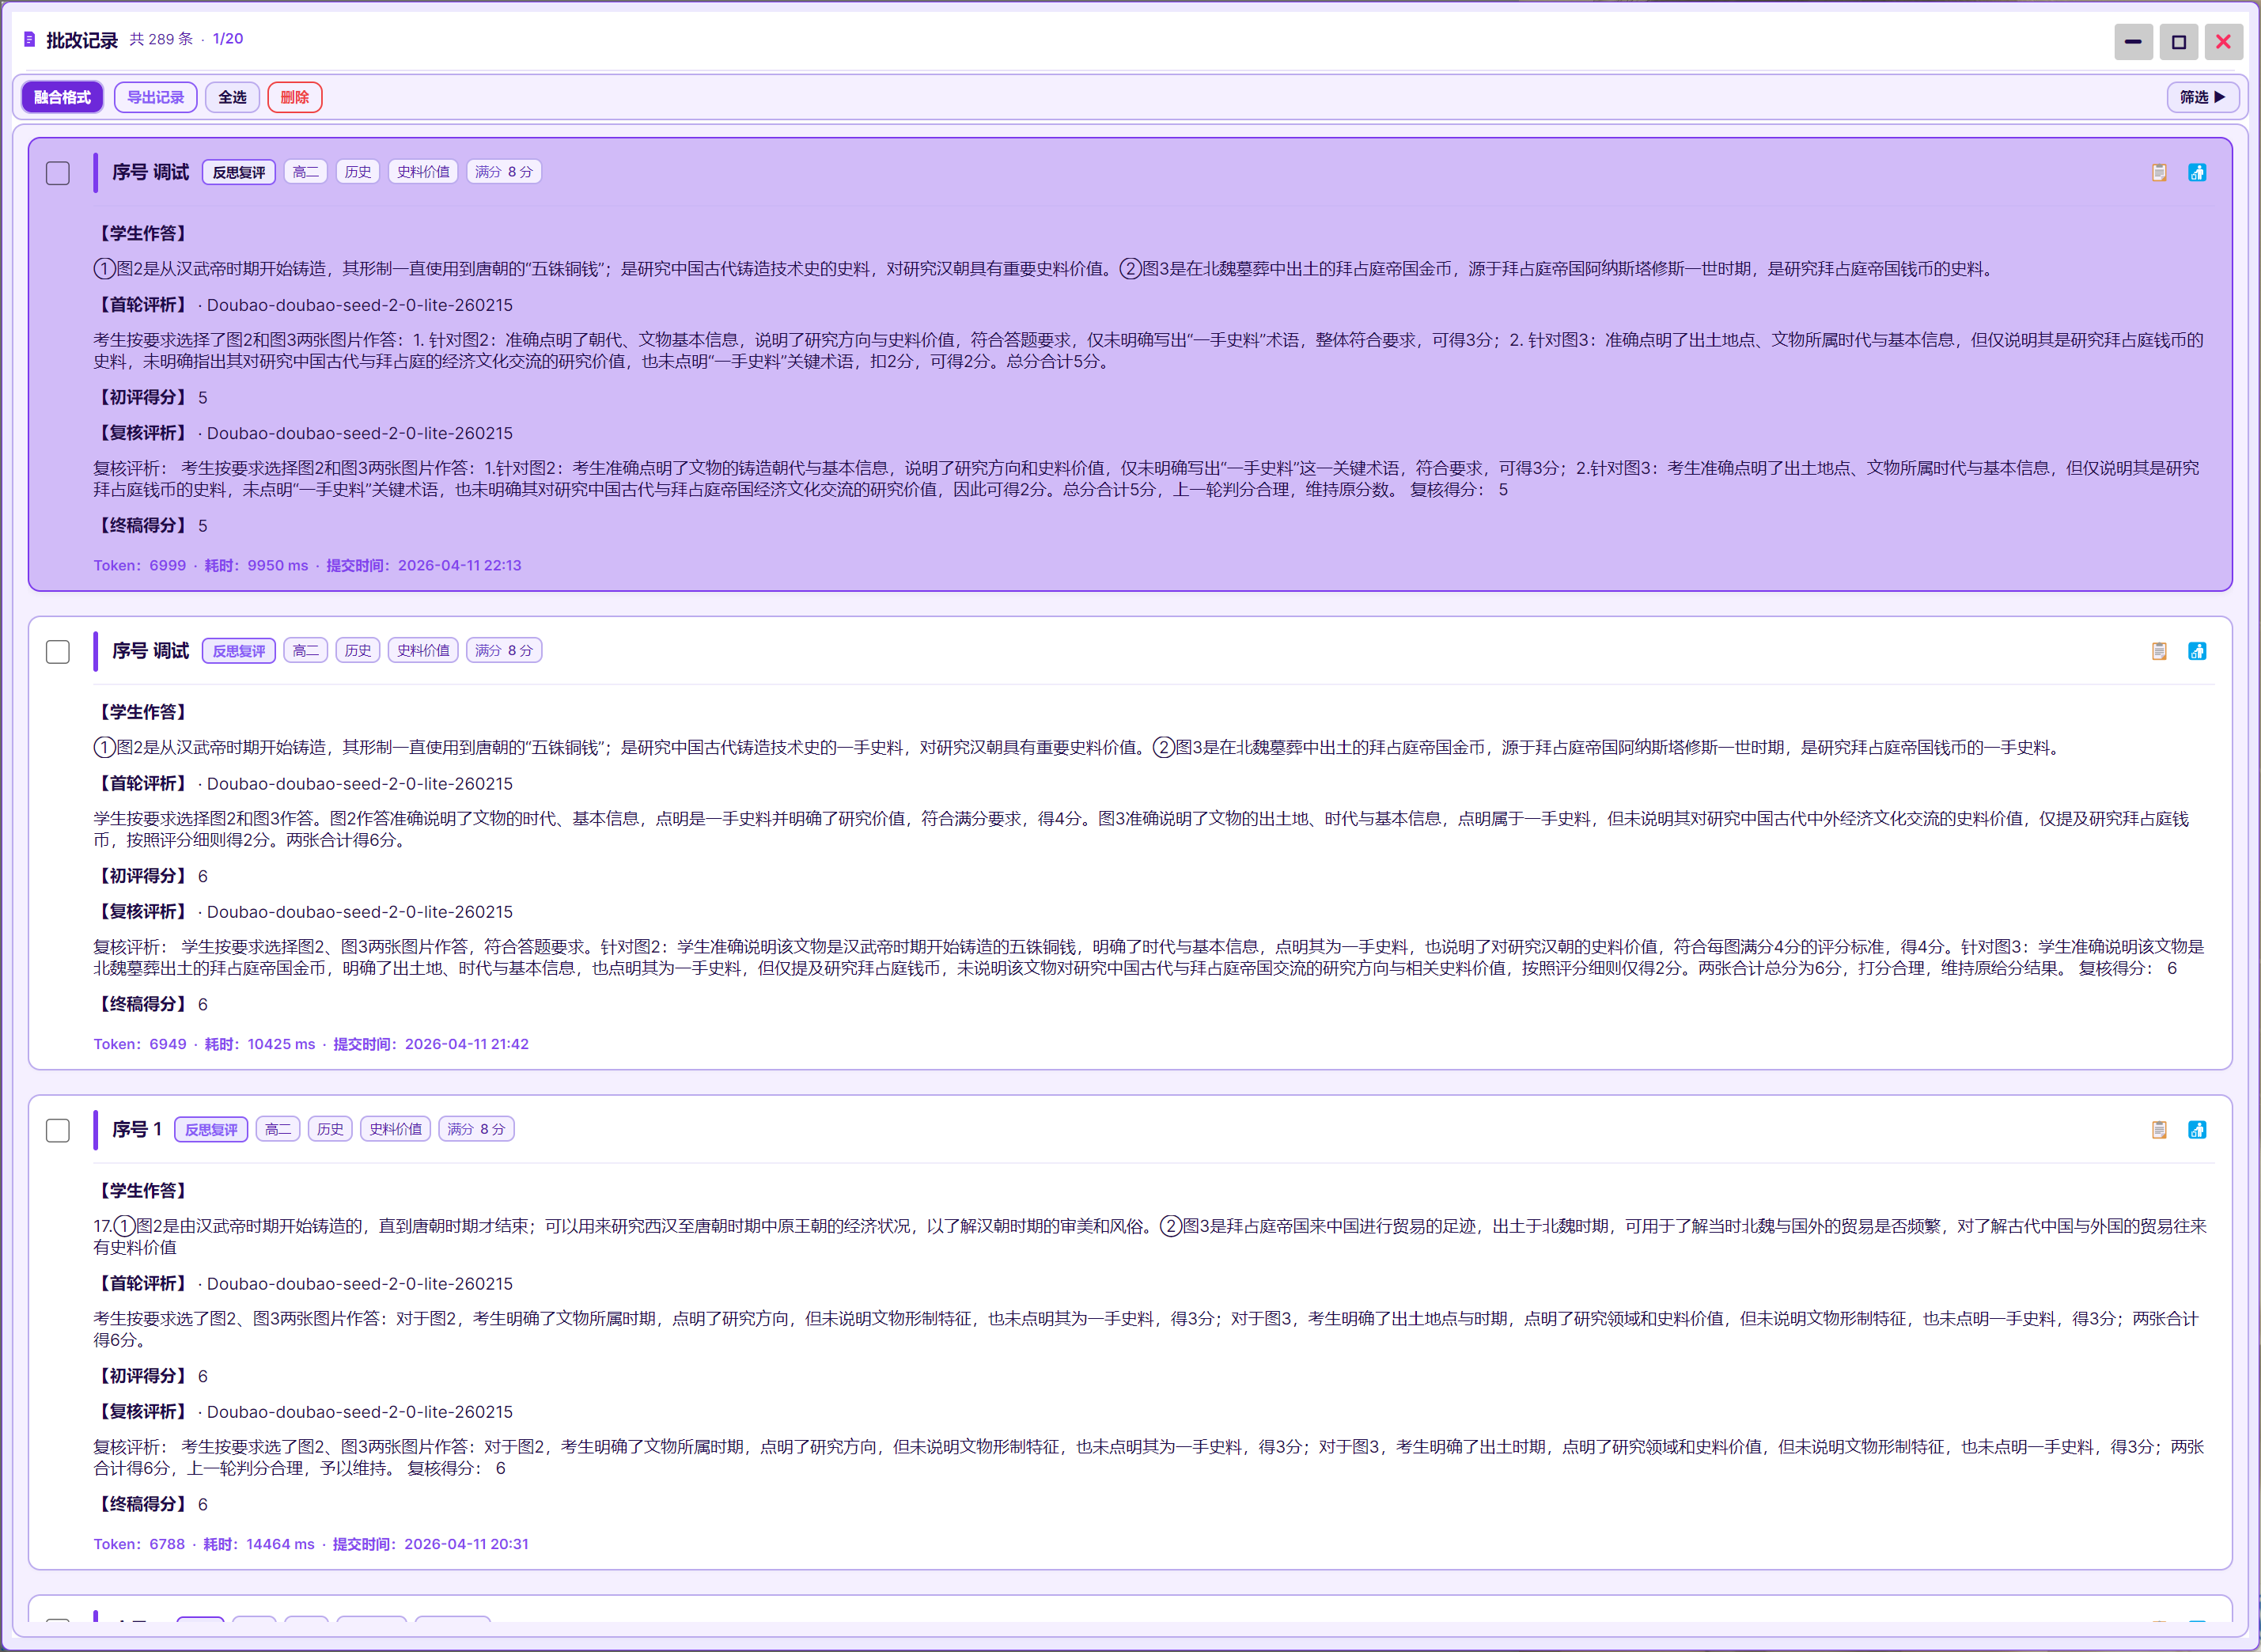Screen dimensions: 2261x1652
Task: Click clipboard copy icon on 序号 1 record
Action: tap(2159, 1130)
